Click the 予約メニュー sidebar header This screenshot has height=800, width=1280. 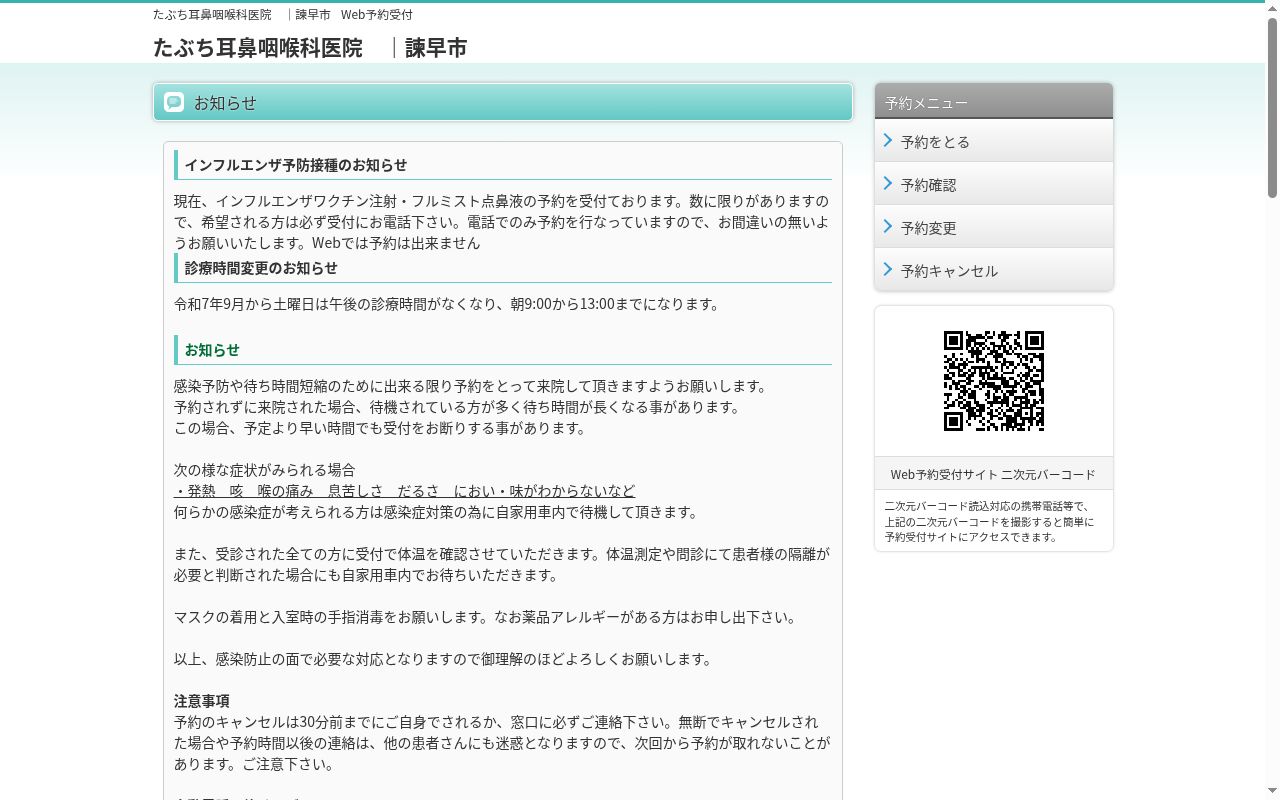click(994, 102)
